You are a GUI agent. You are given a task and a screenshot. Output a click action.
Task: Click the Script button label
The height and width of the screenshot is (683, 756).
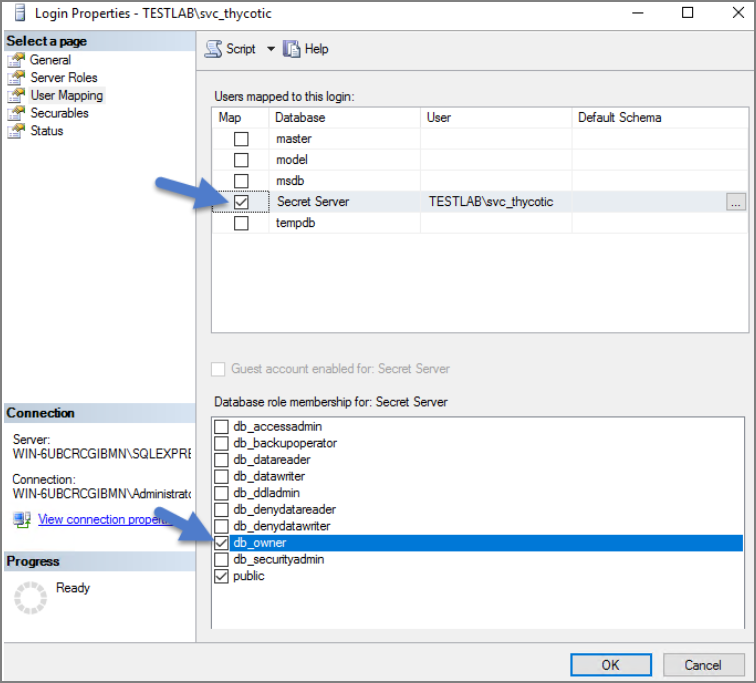pos(241,49)
